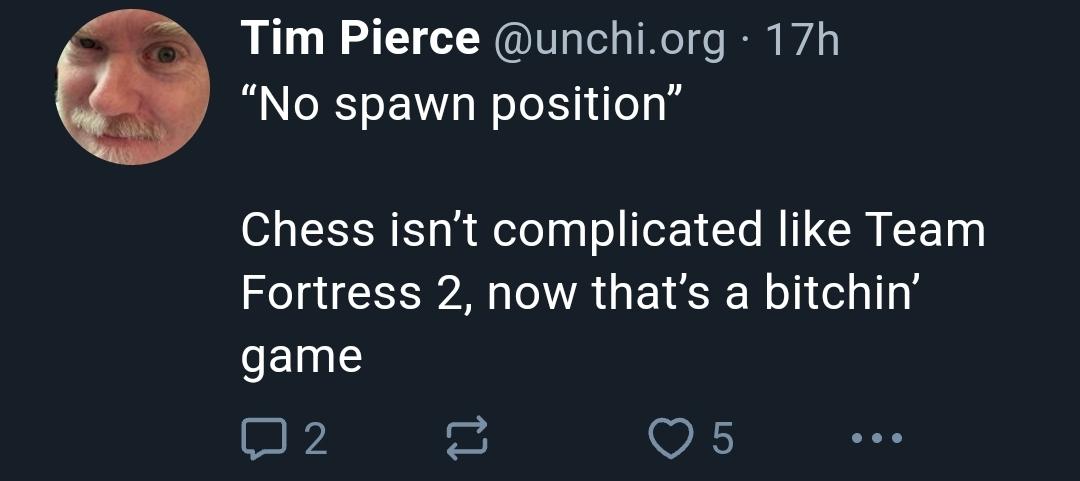This screenshot has height=481, width=1080.
Task: Click the like count number 5
Action: [x=721, y=438]
